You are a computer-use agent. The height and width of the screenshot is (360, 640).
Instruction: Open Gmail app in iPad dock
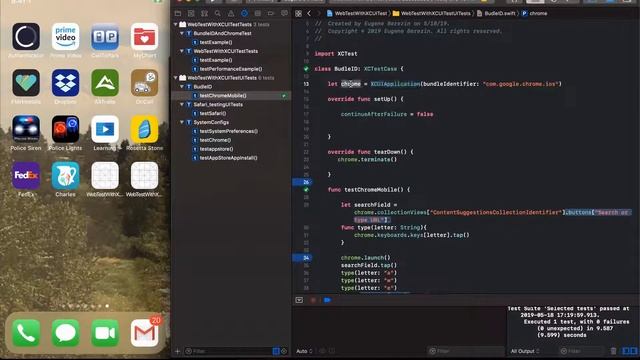coord(144,333)
